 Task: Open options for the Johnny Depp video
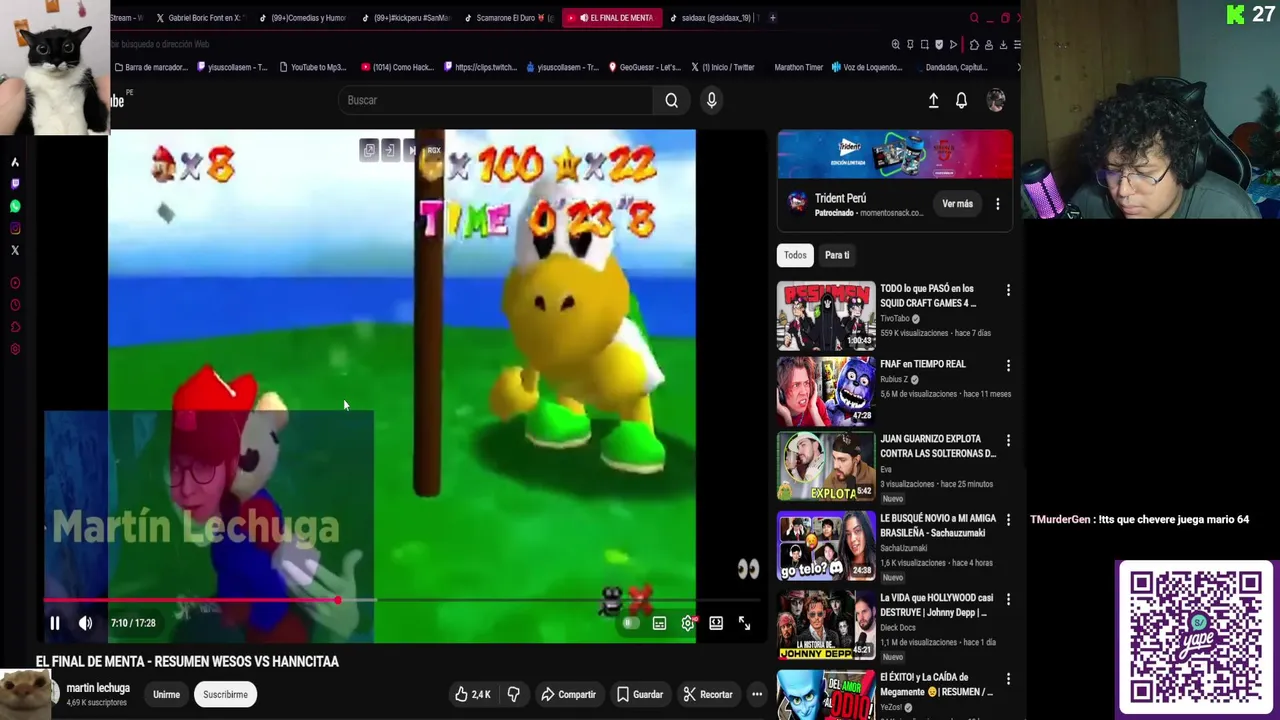1008,600
